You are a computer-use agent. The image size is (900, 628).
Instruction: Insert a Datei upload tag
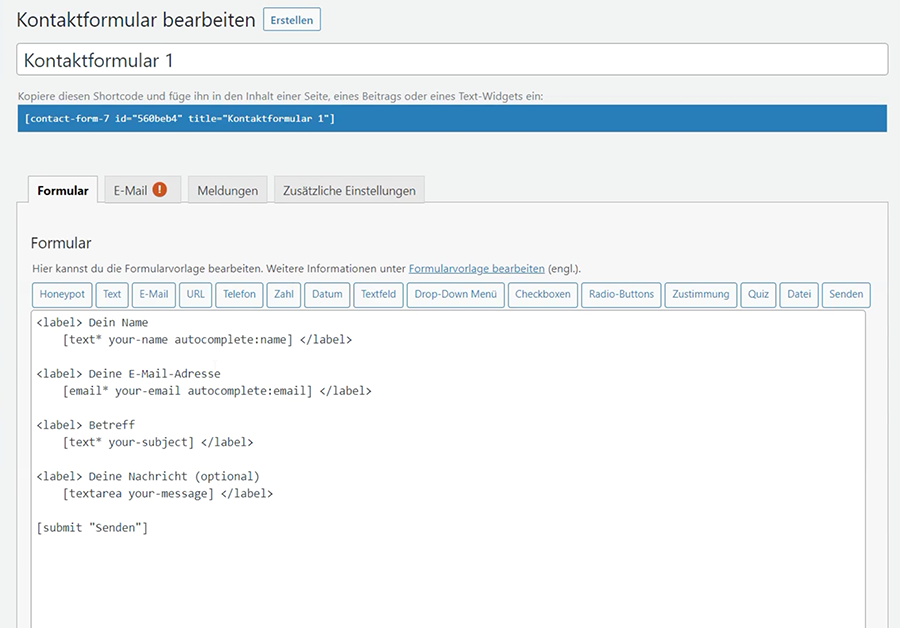click(x=799, y=294)
